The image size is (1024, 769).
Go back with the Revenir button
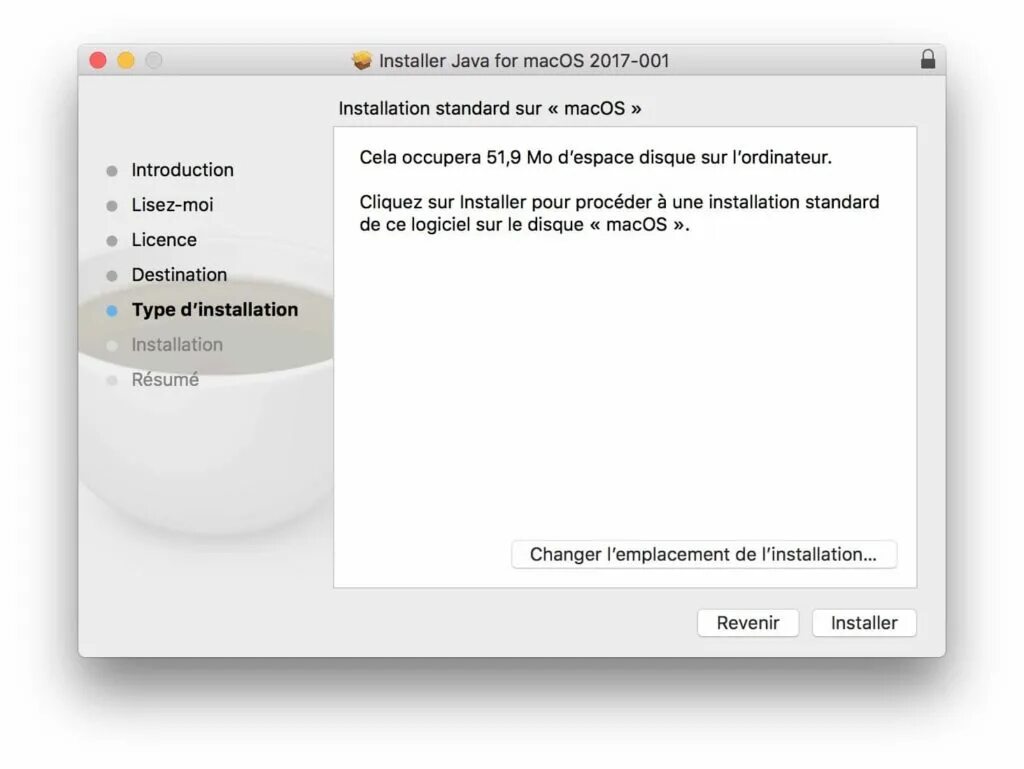pos(748,623)
